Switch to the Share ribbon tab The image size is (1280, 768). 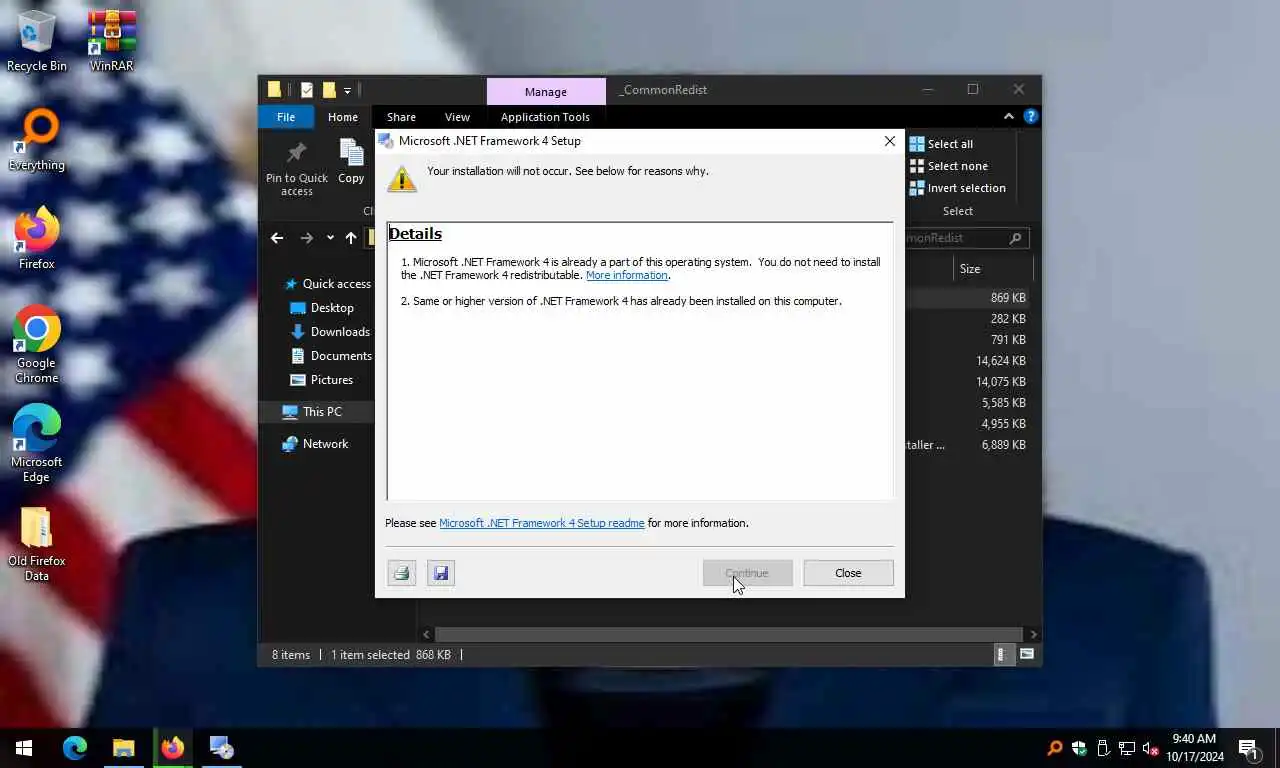401,117
